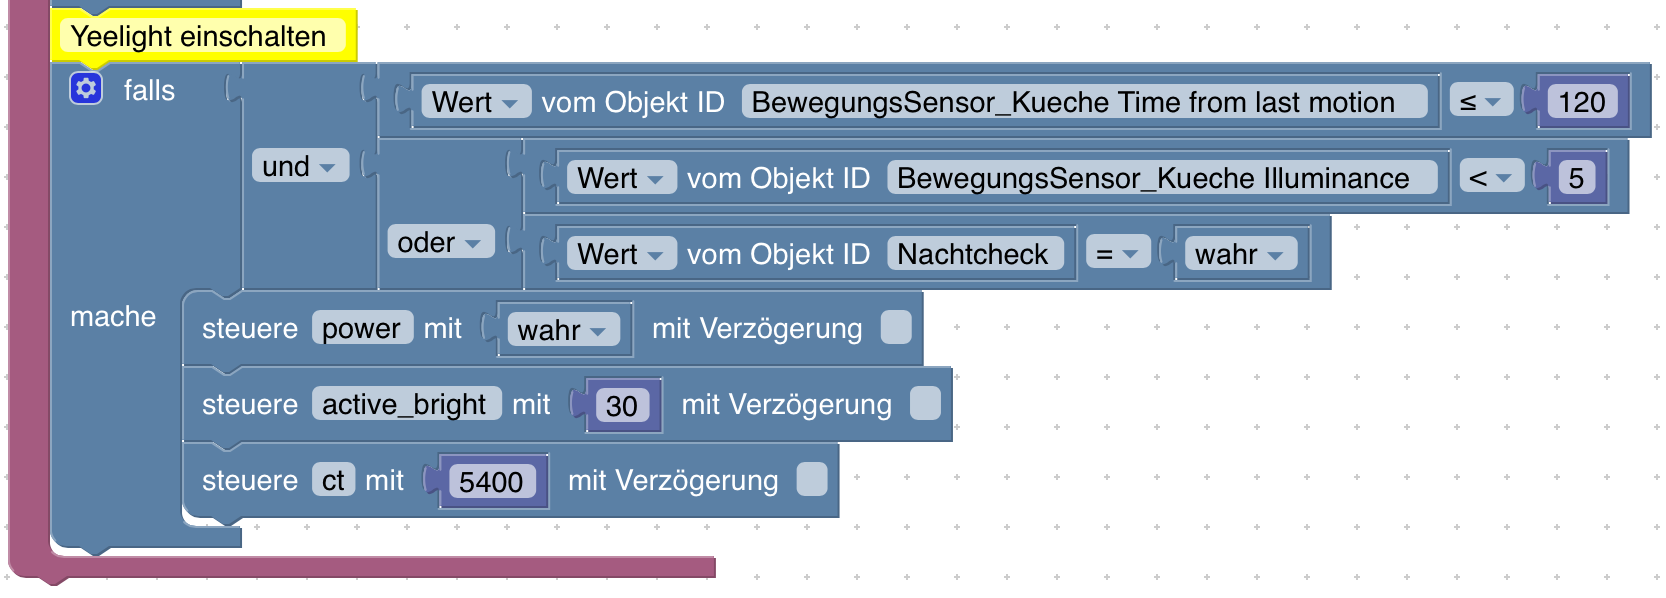Open the ≤ comparison operator dropdown
Viewport: 1666px width, 598px height.
[x=1482, y=102]
